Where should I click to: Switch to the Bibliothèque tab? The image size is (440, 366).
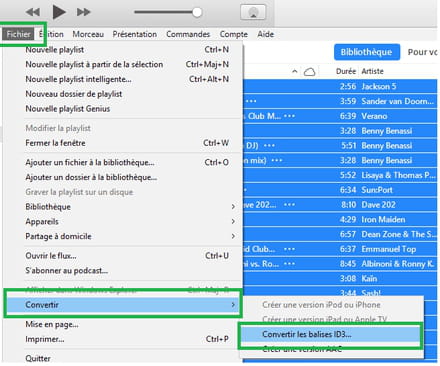[367, 52]
